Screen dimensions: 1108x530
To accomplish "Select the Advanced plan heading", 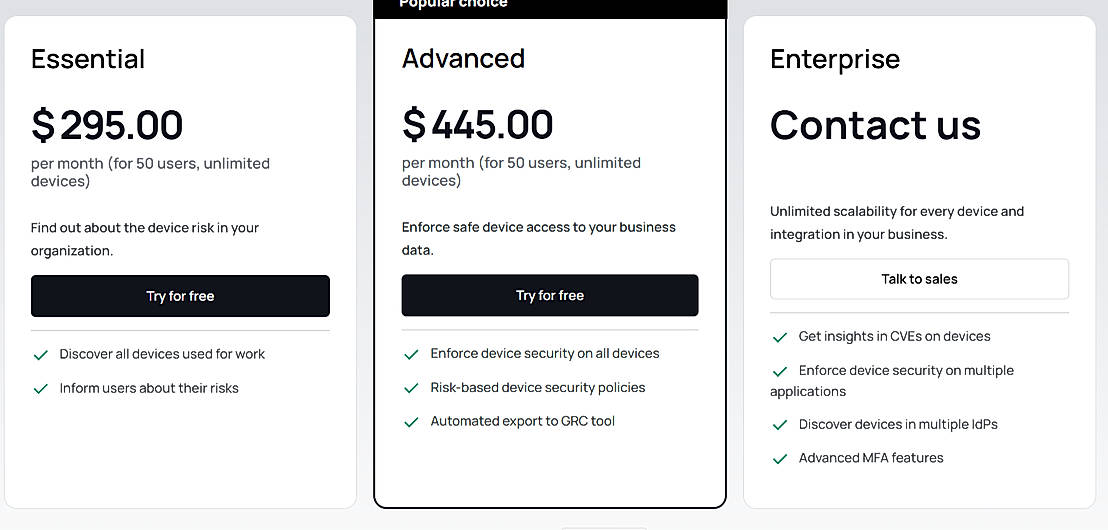I will (x=463, y=58).
